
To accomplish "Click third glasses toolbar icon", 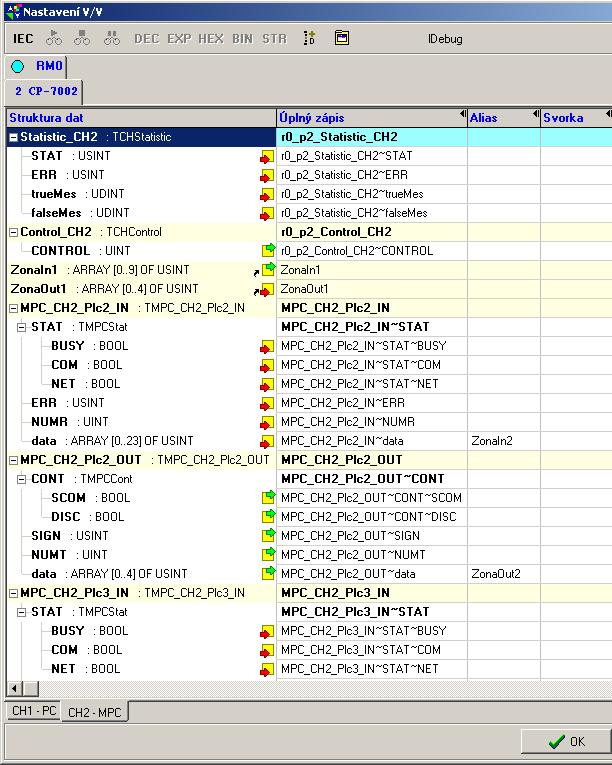I will (x=112, y=38).
